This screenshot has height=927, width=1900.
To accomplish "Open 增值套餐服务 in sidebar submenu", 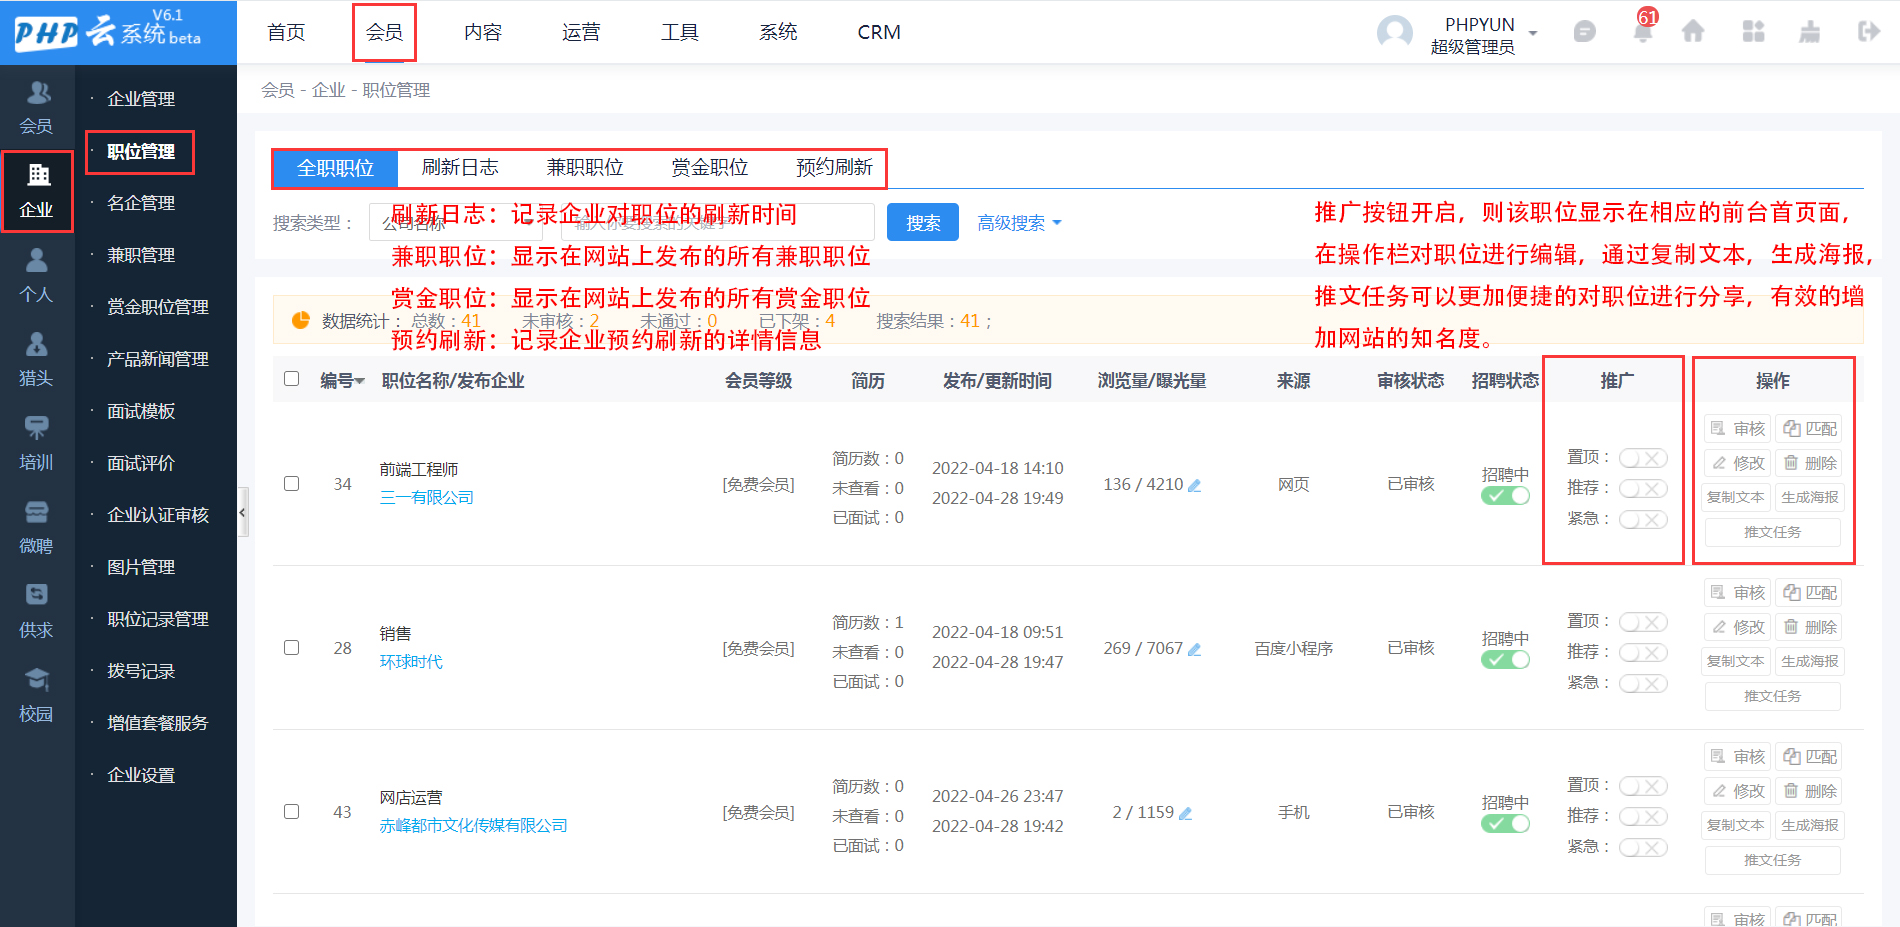I will pyautogui.click(x=158, y=723).
